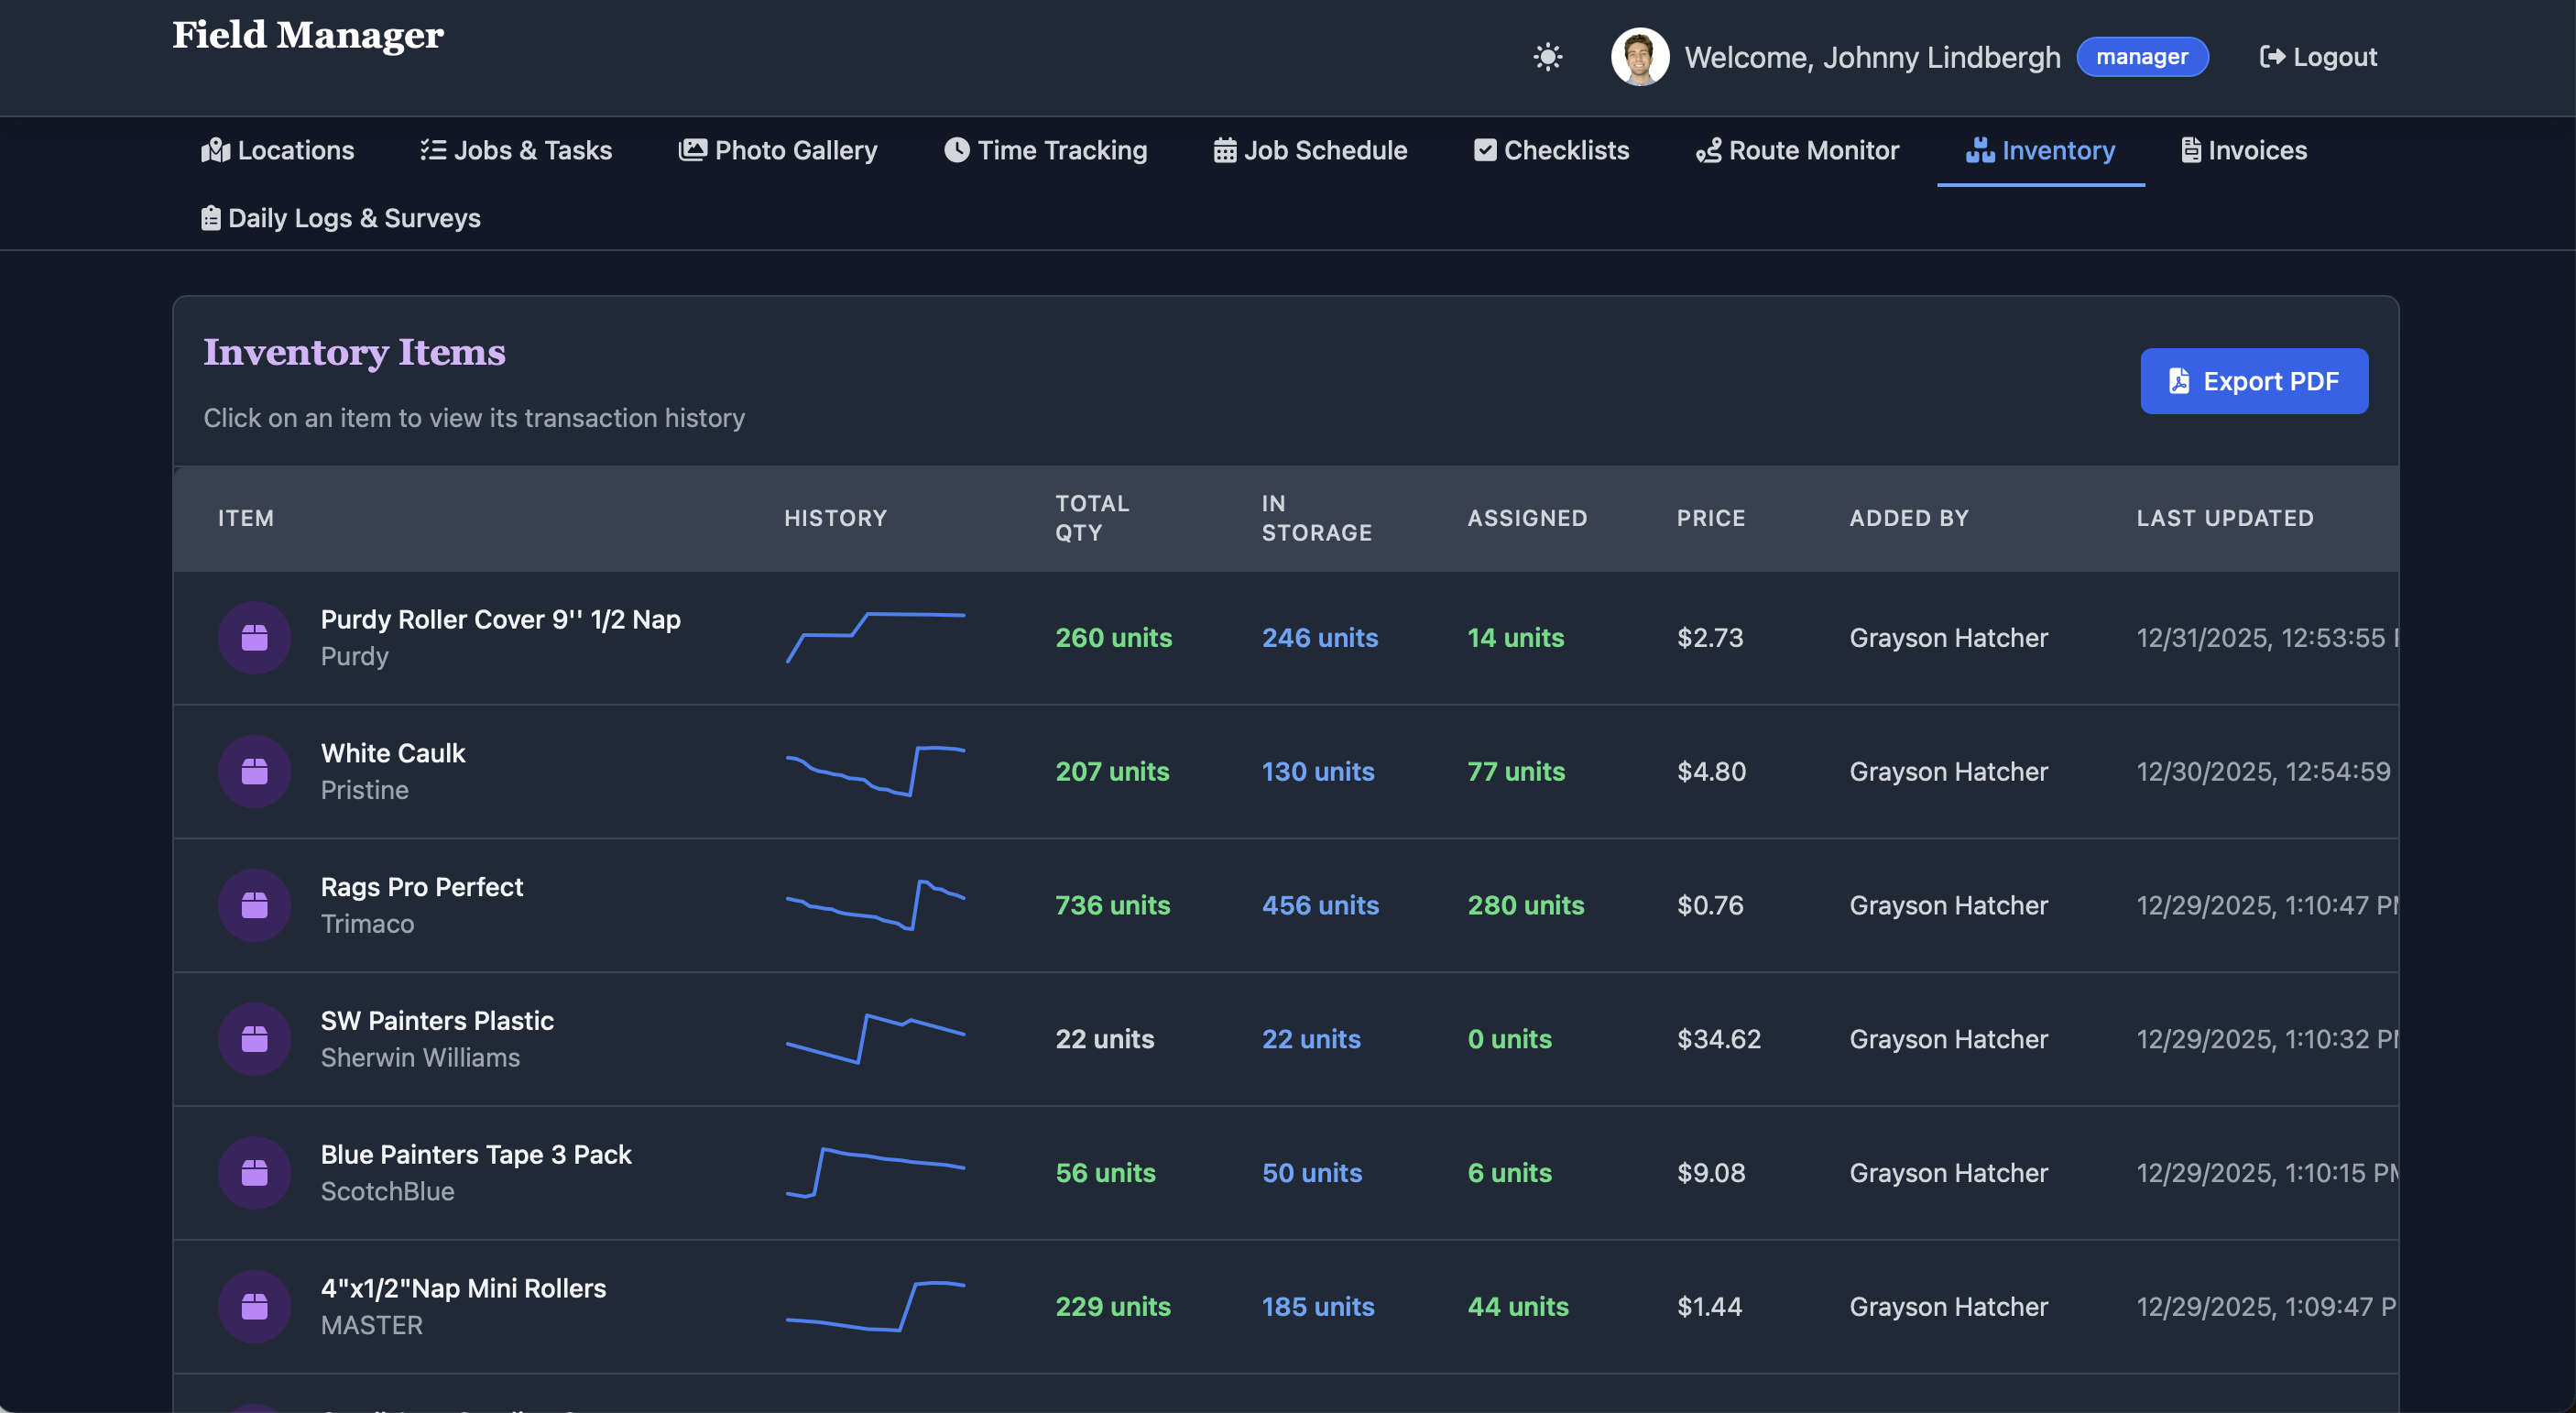Click the 736 units total quantity cell
Screen dimensions: 2576x1413
tap(1112, 905)
